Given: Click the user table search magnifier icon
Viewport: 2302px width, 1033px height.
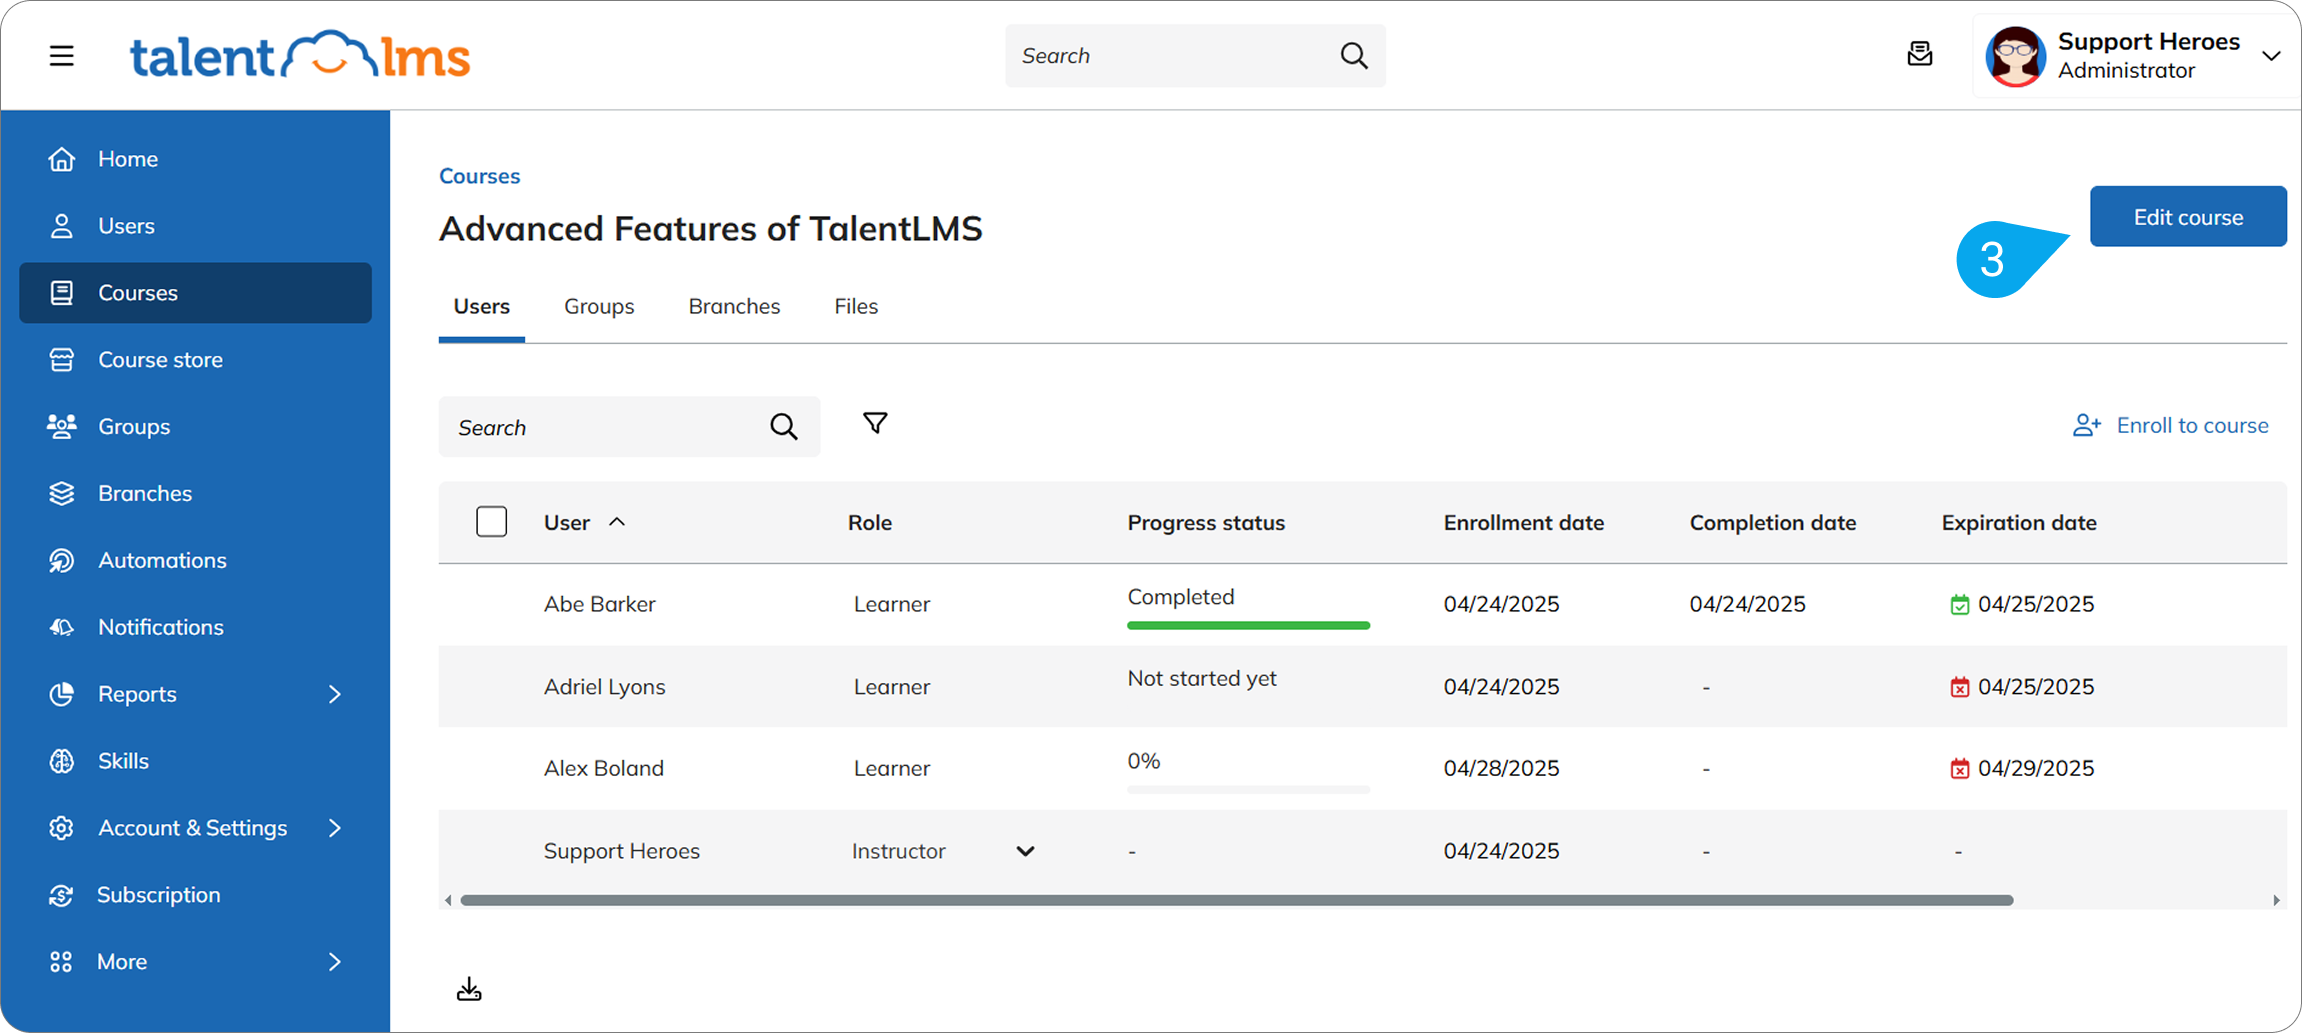Looking at the screenshot, I should [x=784, y=427].
